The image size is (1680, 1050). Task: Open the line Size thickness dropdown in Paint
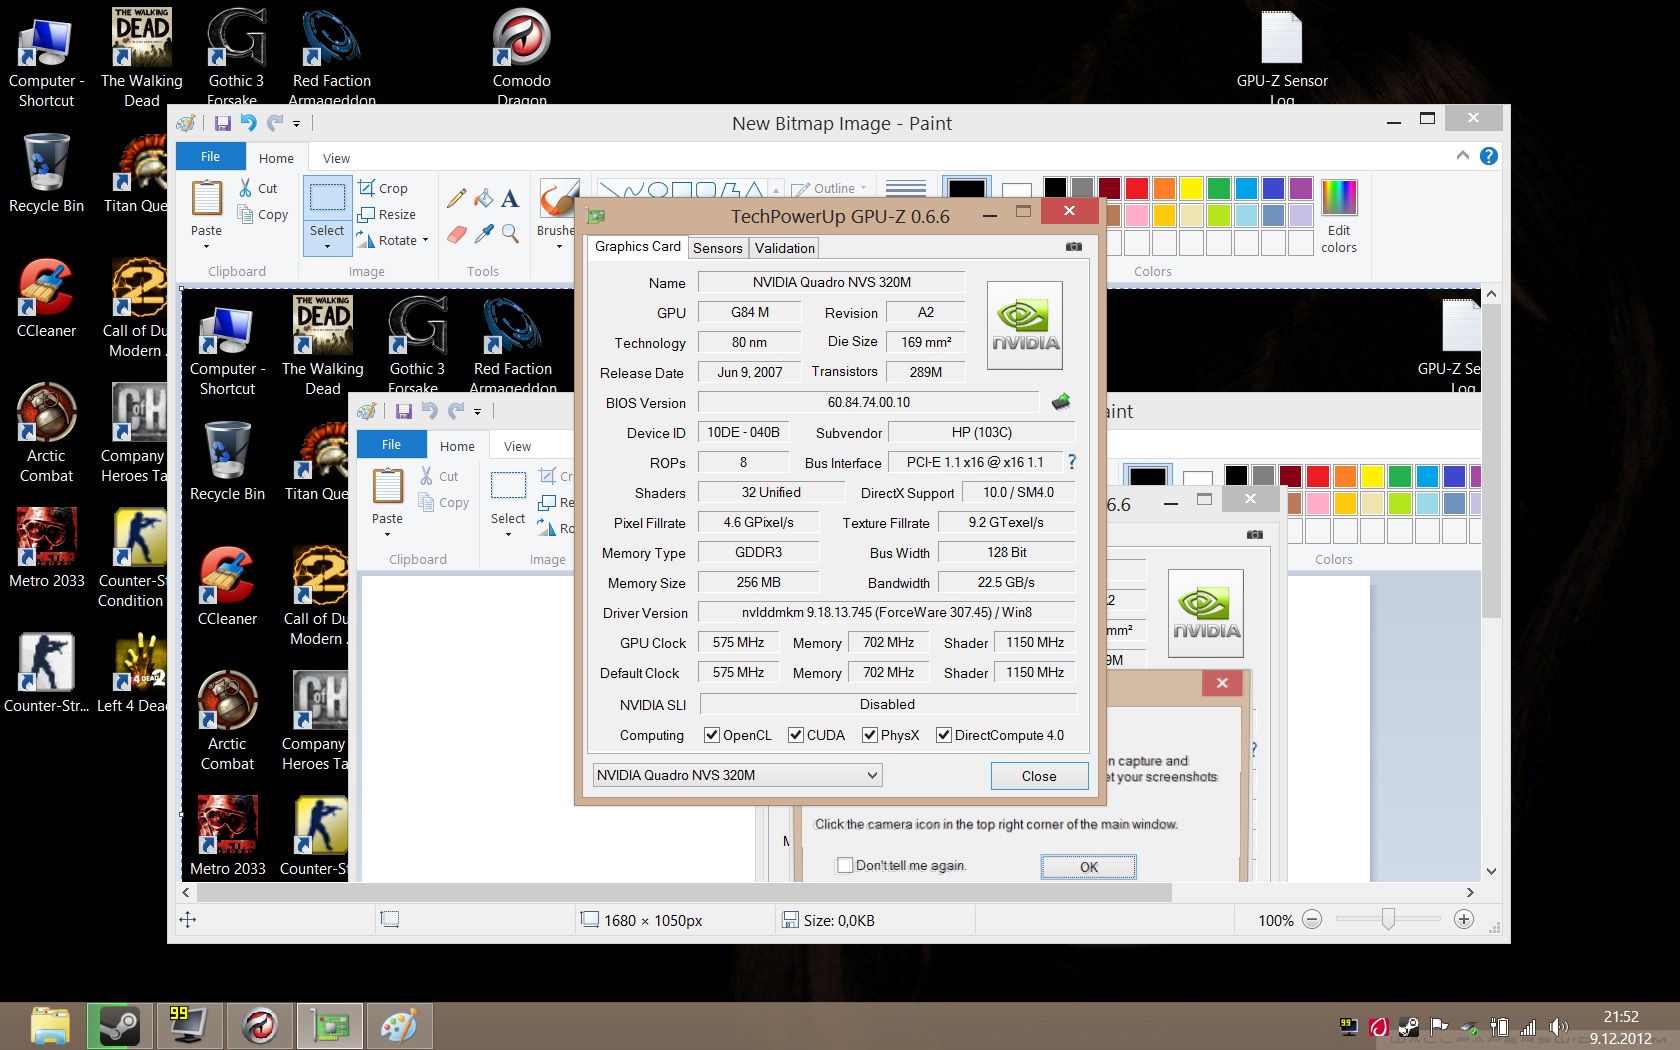point(906,188)
